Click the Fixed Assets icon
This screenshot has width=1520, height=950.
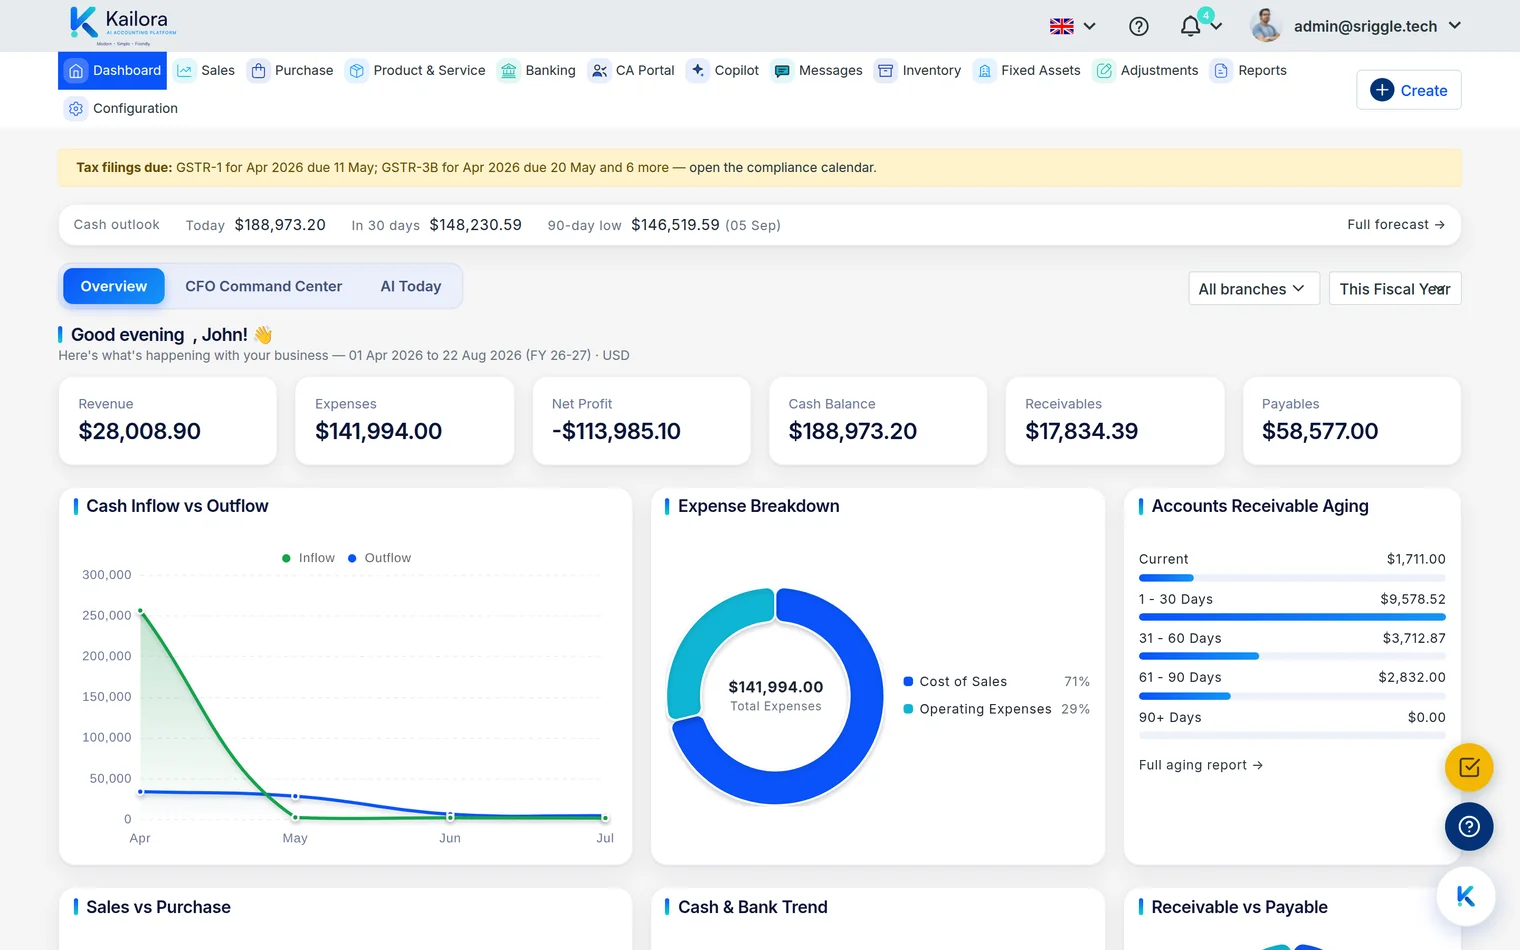985,71
